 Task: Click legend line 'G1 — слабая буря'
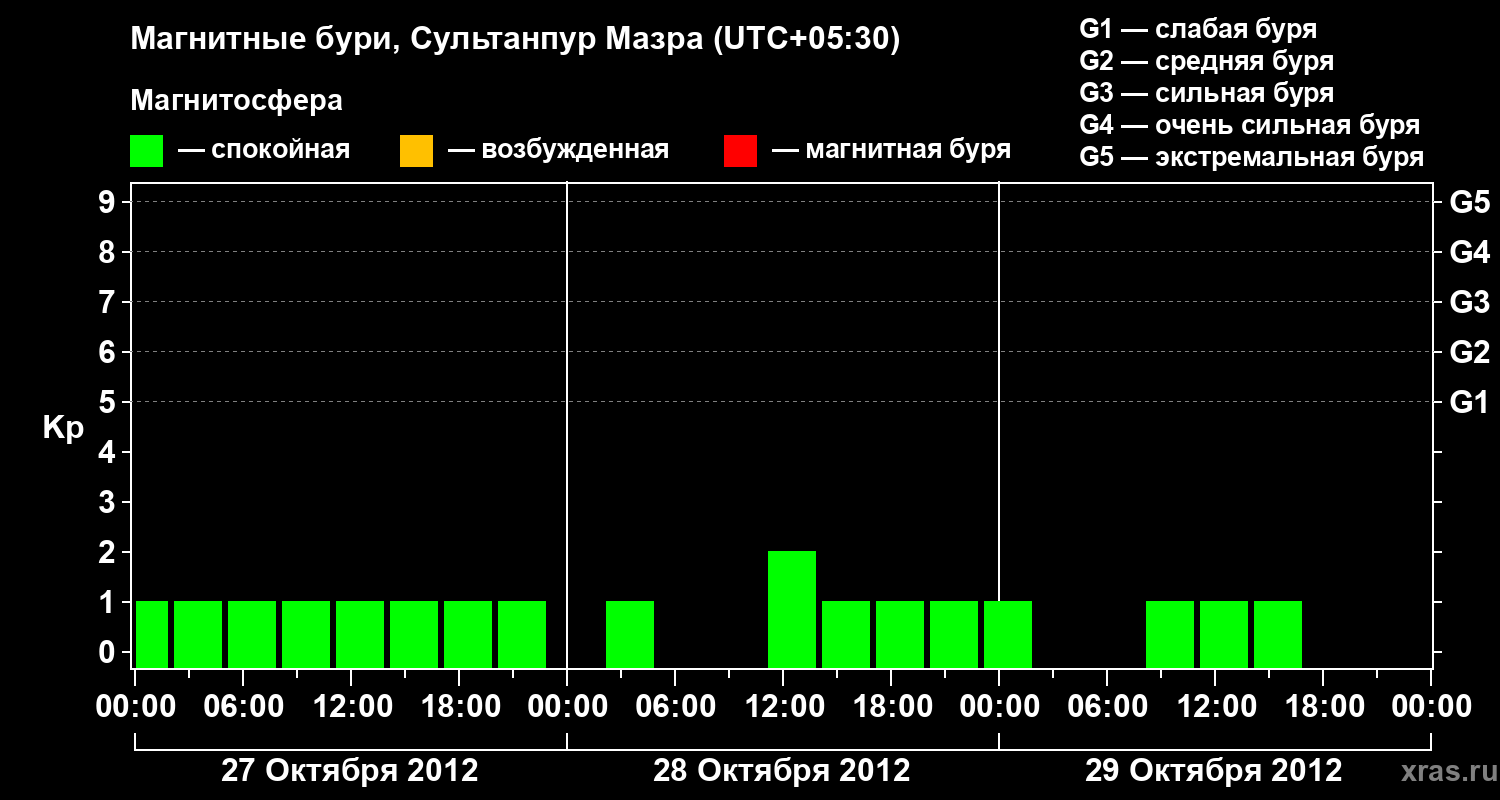click(x=1198, y=29)
